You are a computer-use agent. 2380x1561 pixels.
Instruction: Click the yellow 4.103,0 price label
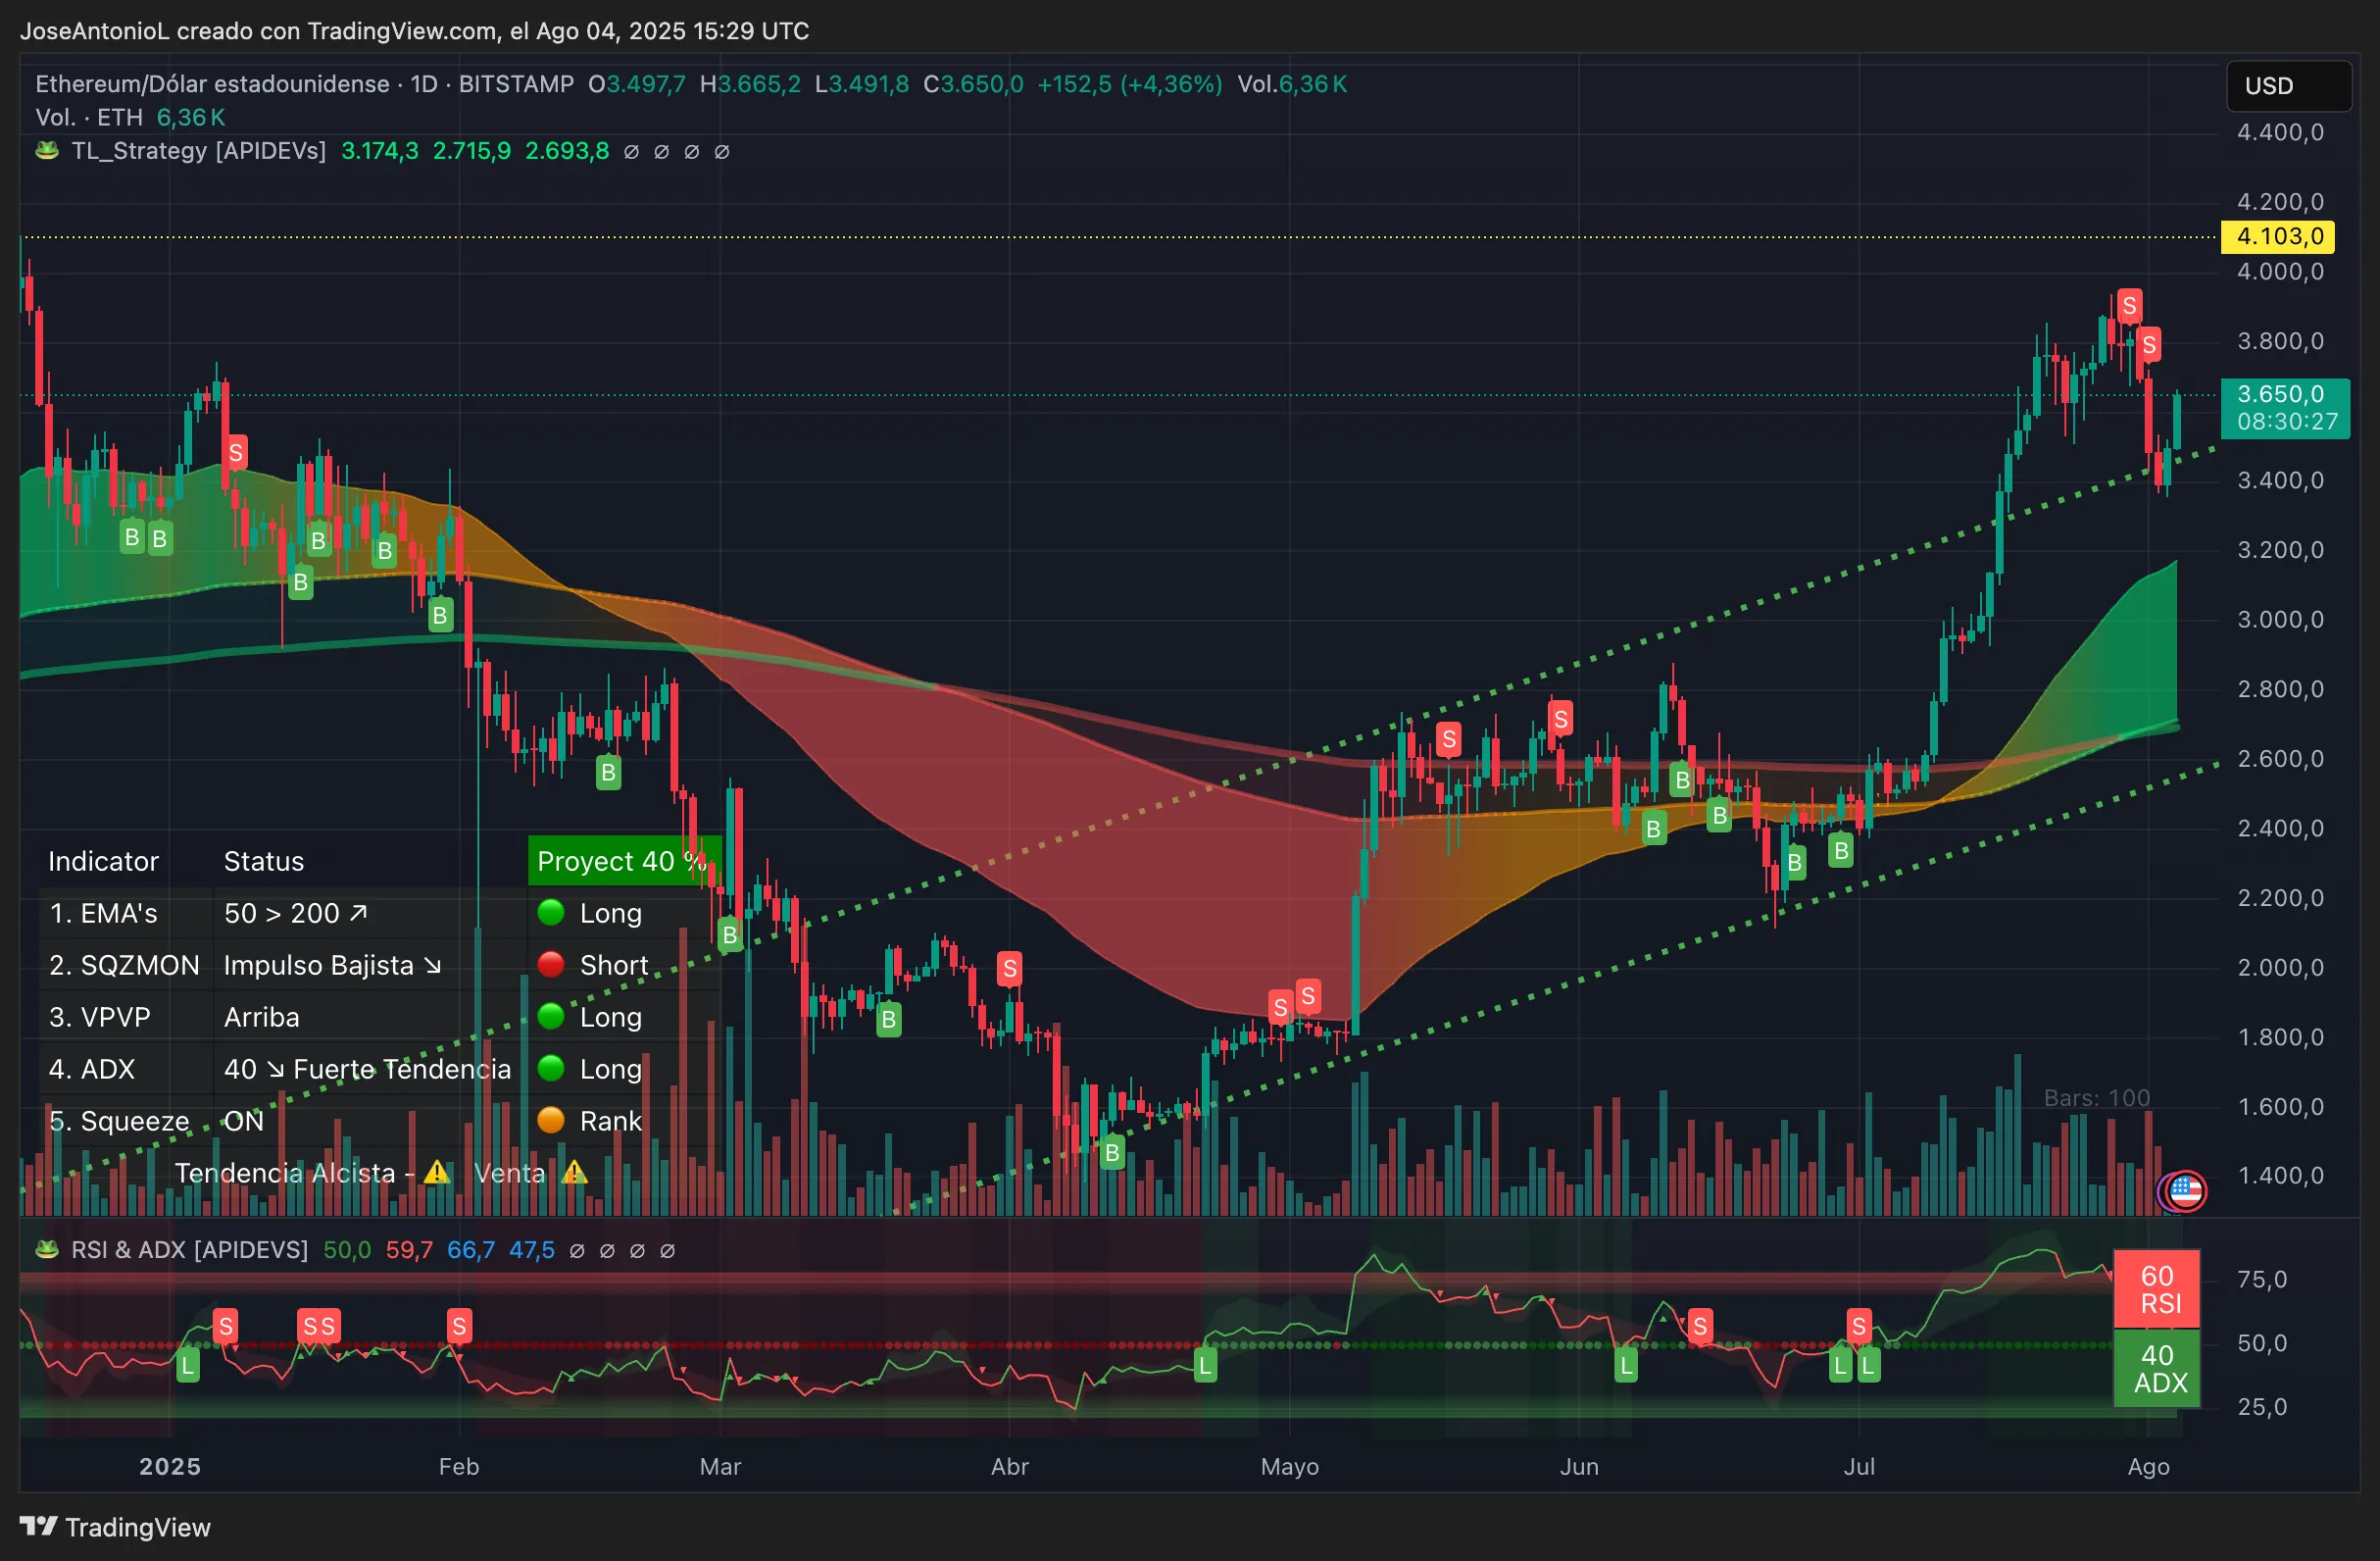pos(2277,237)
